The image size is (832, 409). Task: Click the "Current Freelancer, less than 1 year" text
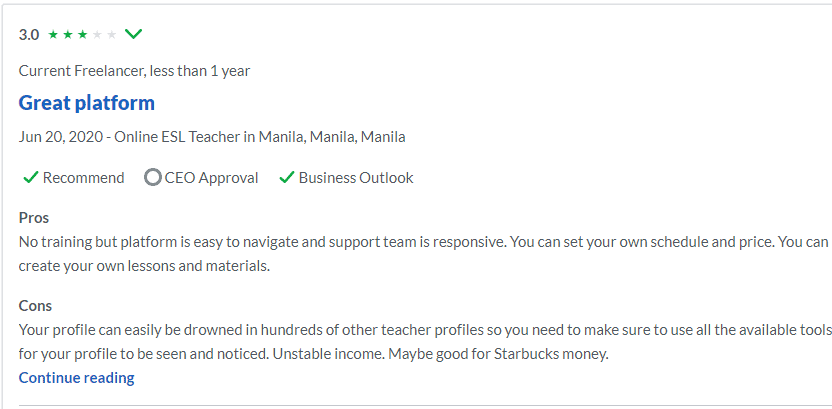(x=135, y=71)
